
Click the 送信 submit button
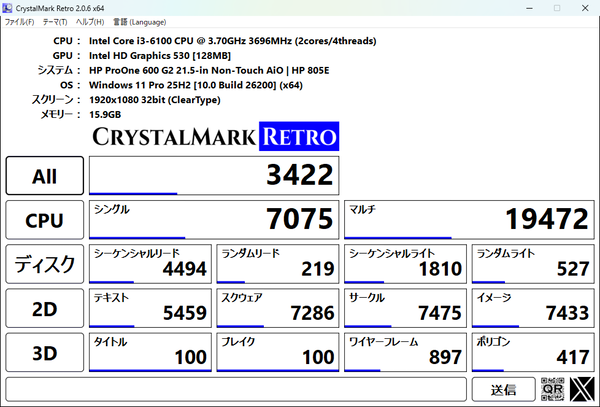504,389
